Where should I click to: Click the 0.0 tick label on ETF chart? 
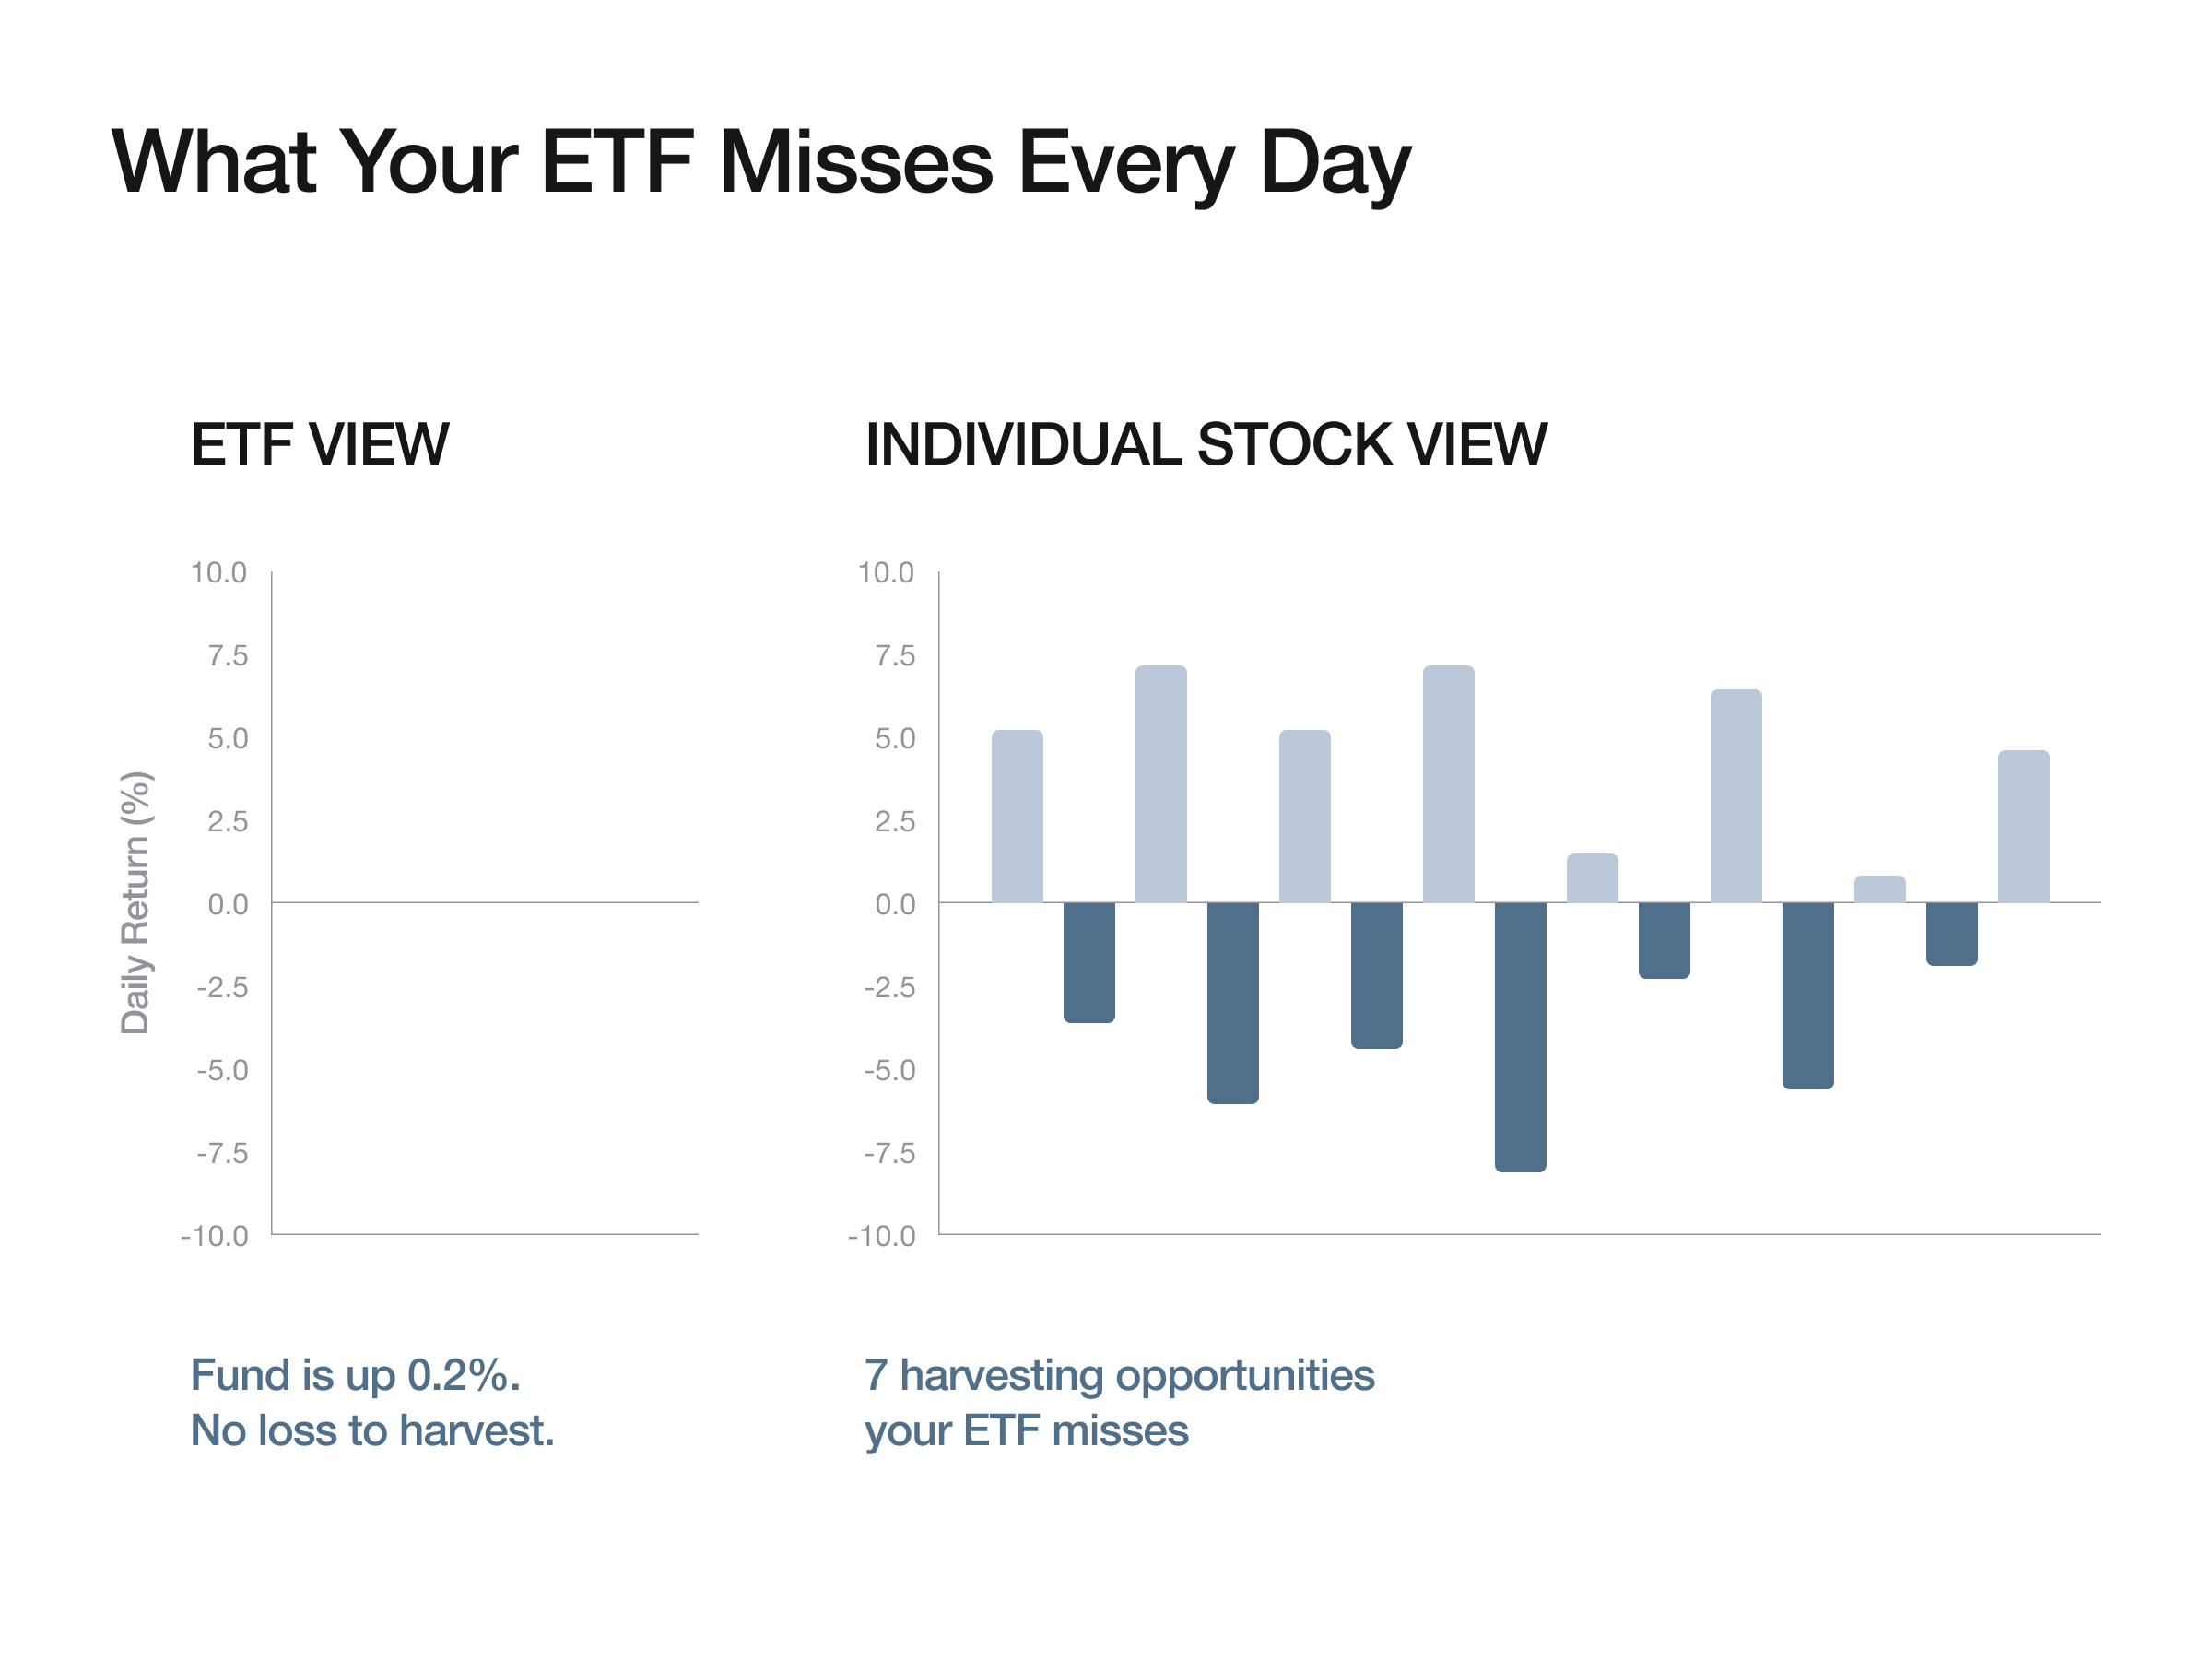point(227,904)
